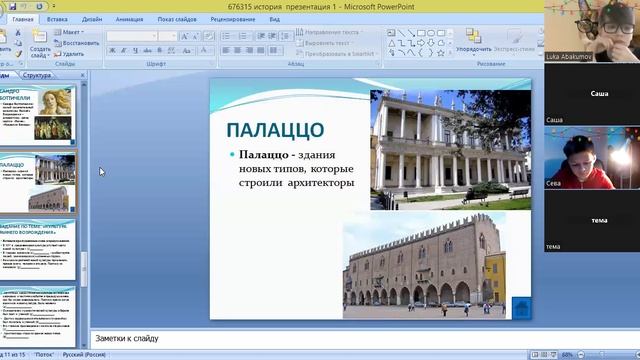This screenshot has height=360, width=640.
Task: Switch to the Главная ribbon tab
Action: click(22, 19)
